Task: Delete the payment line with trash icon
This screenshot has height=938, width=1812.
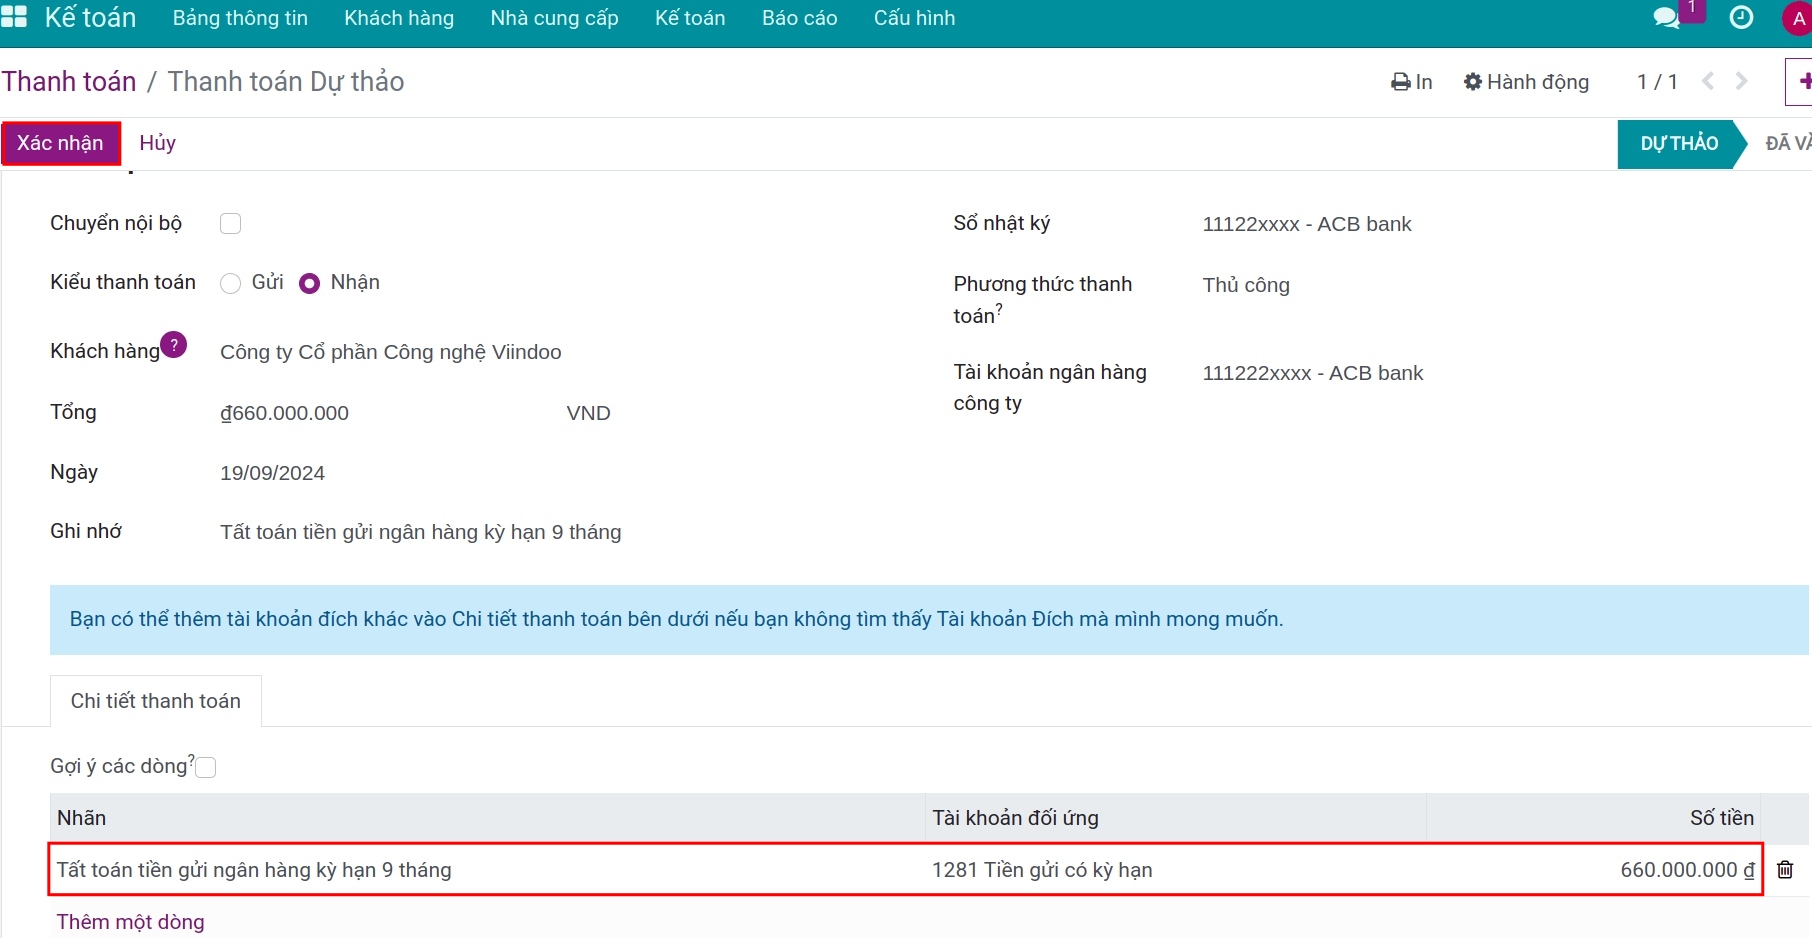Action: [x=1785, y=870]
